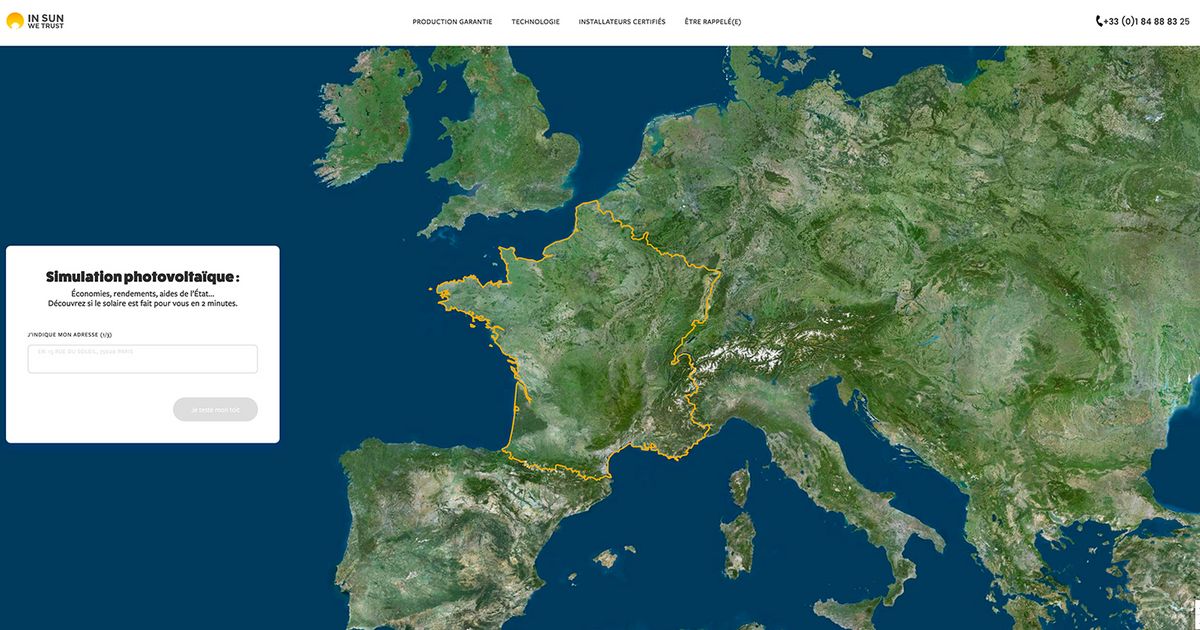Click the Simulation photovoltaïque heading

pyautogui.click(x=142, y=276)
